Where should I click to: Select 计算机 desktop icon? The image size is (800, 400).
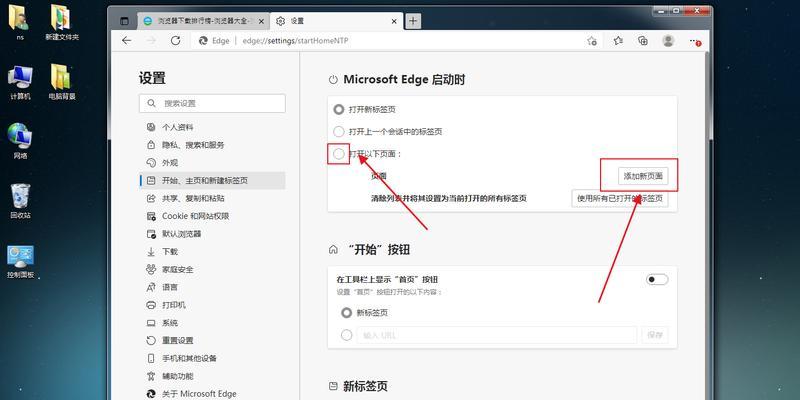point(20,82)
